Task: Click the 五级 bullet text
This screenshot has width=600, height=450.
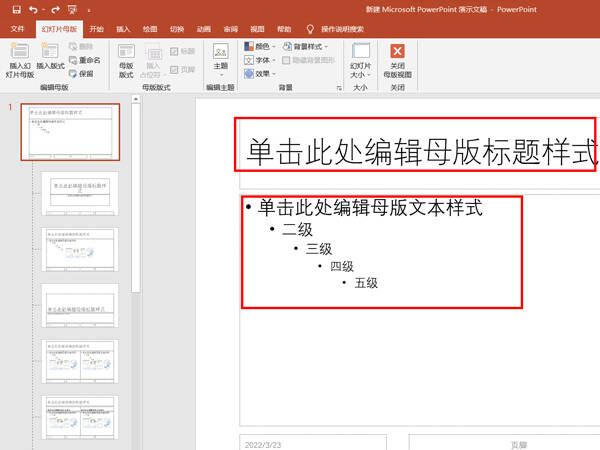Action: click(366, 283)
